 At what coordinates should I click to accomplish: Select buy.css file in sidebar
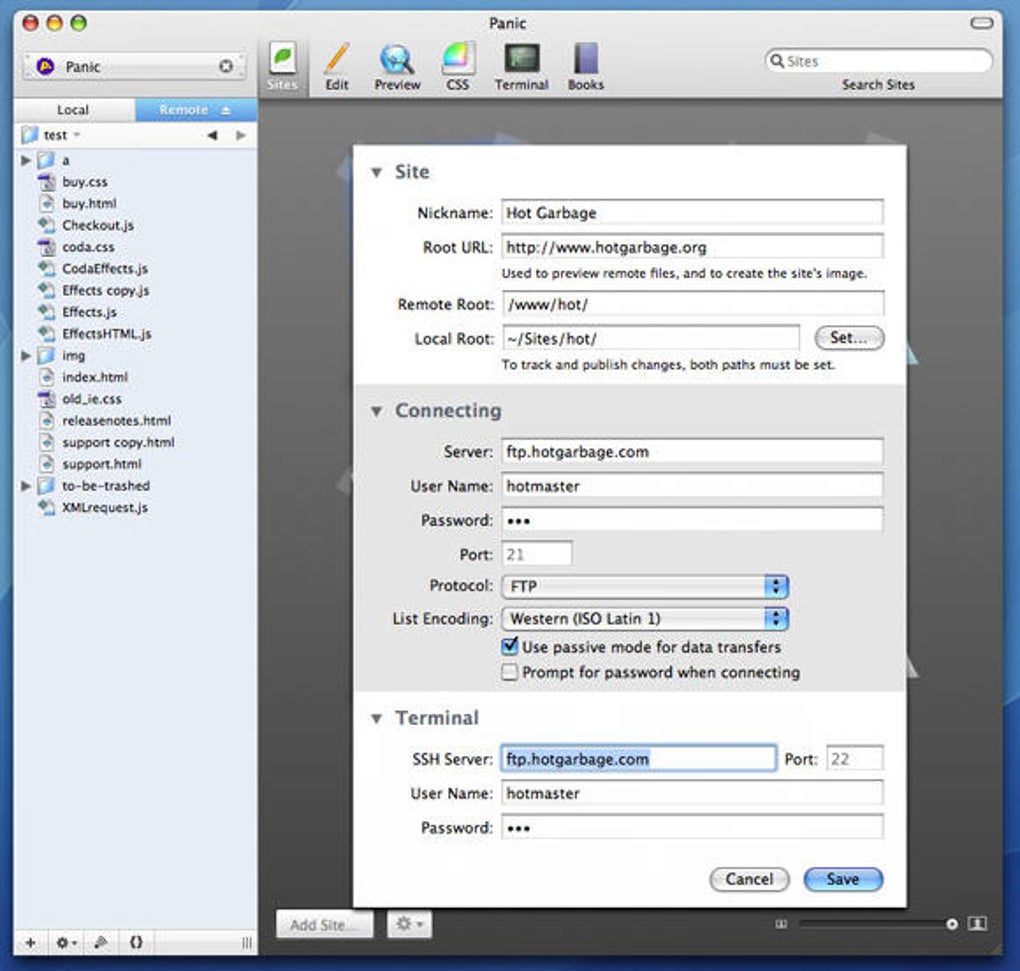(85, 182)
